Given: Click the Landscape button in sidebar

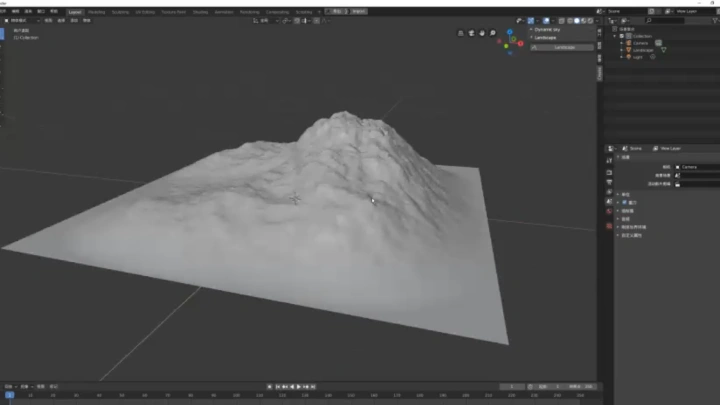Looking at the screenshot, I should coord(562,47).
